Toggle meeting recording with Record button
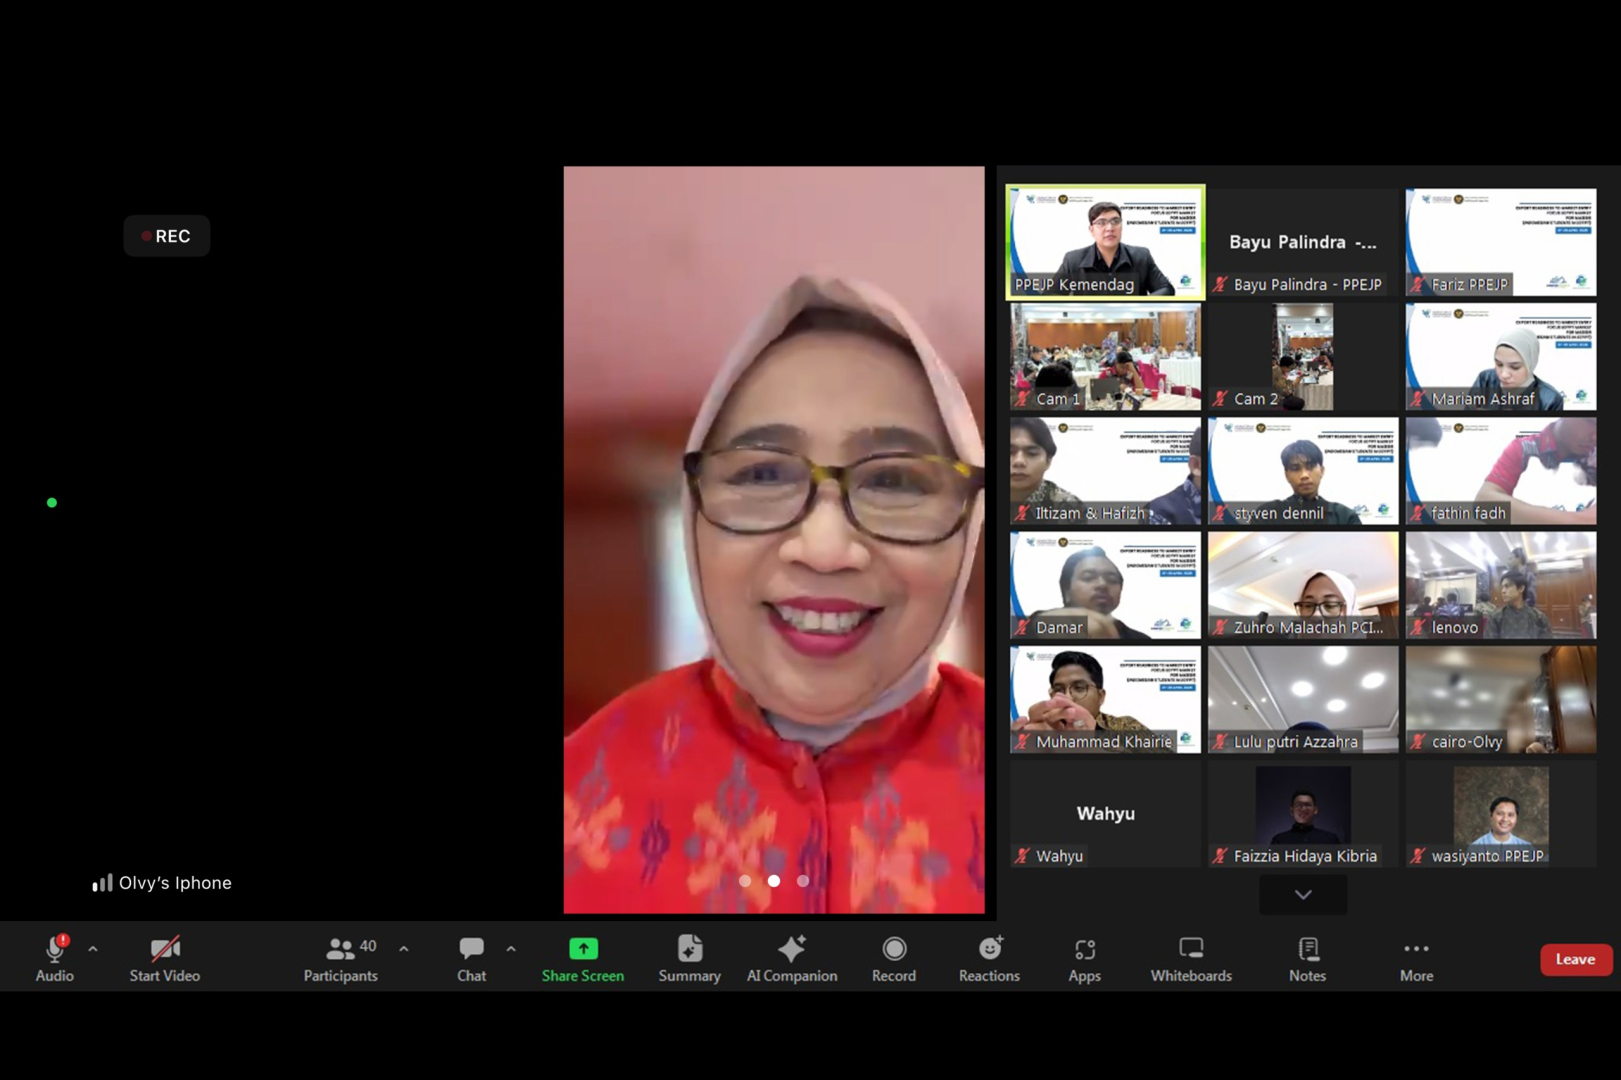The image size is (1621, 1080). click(x=893, y=958)
